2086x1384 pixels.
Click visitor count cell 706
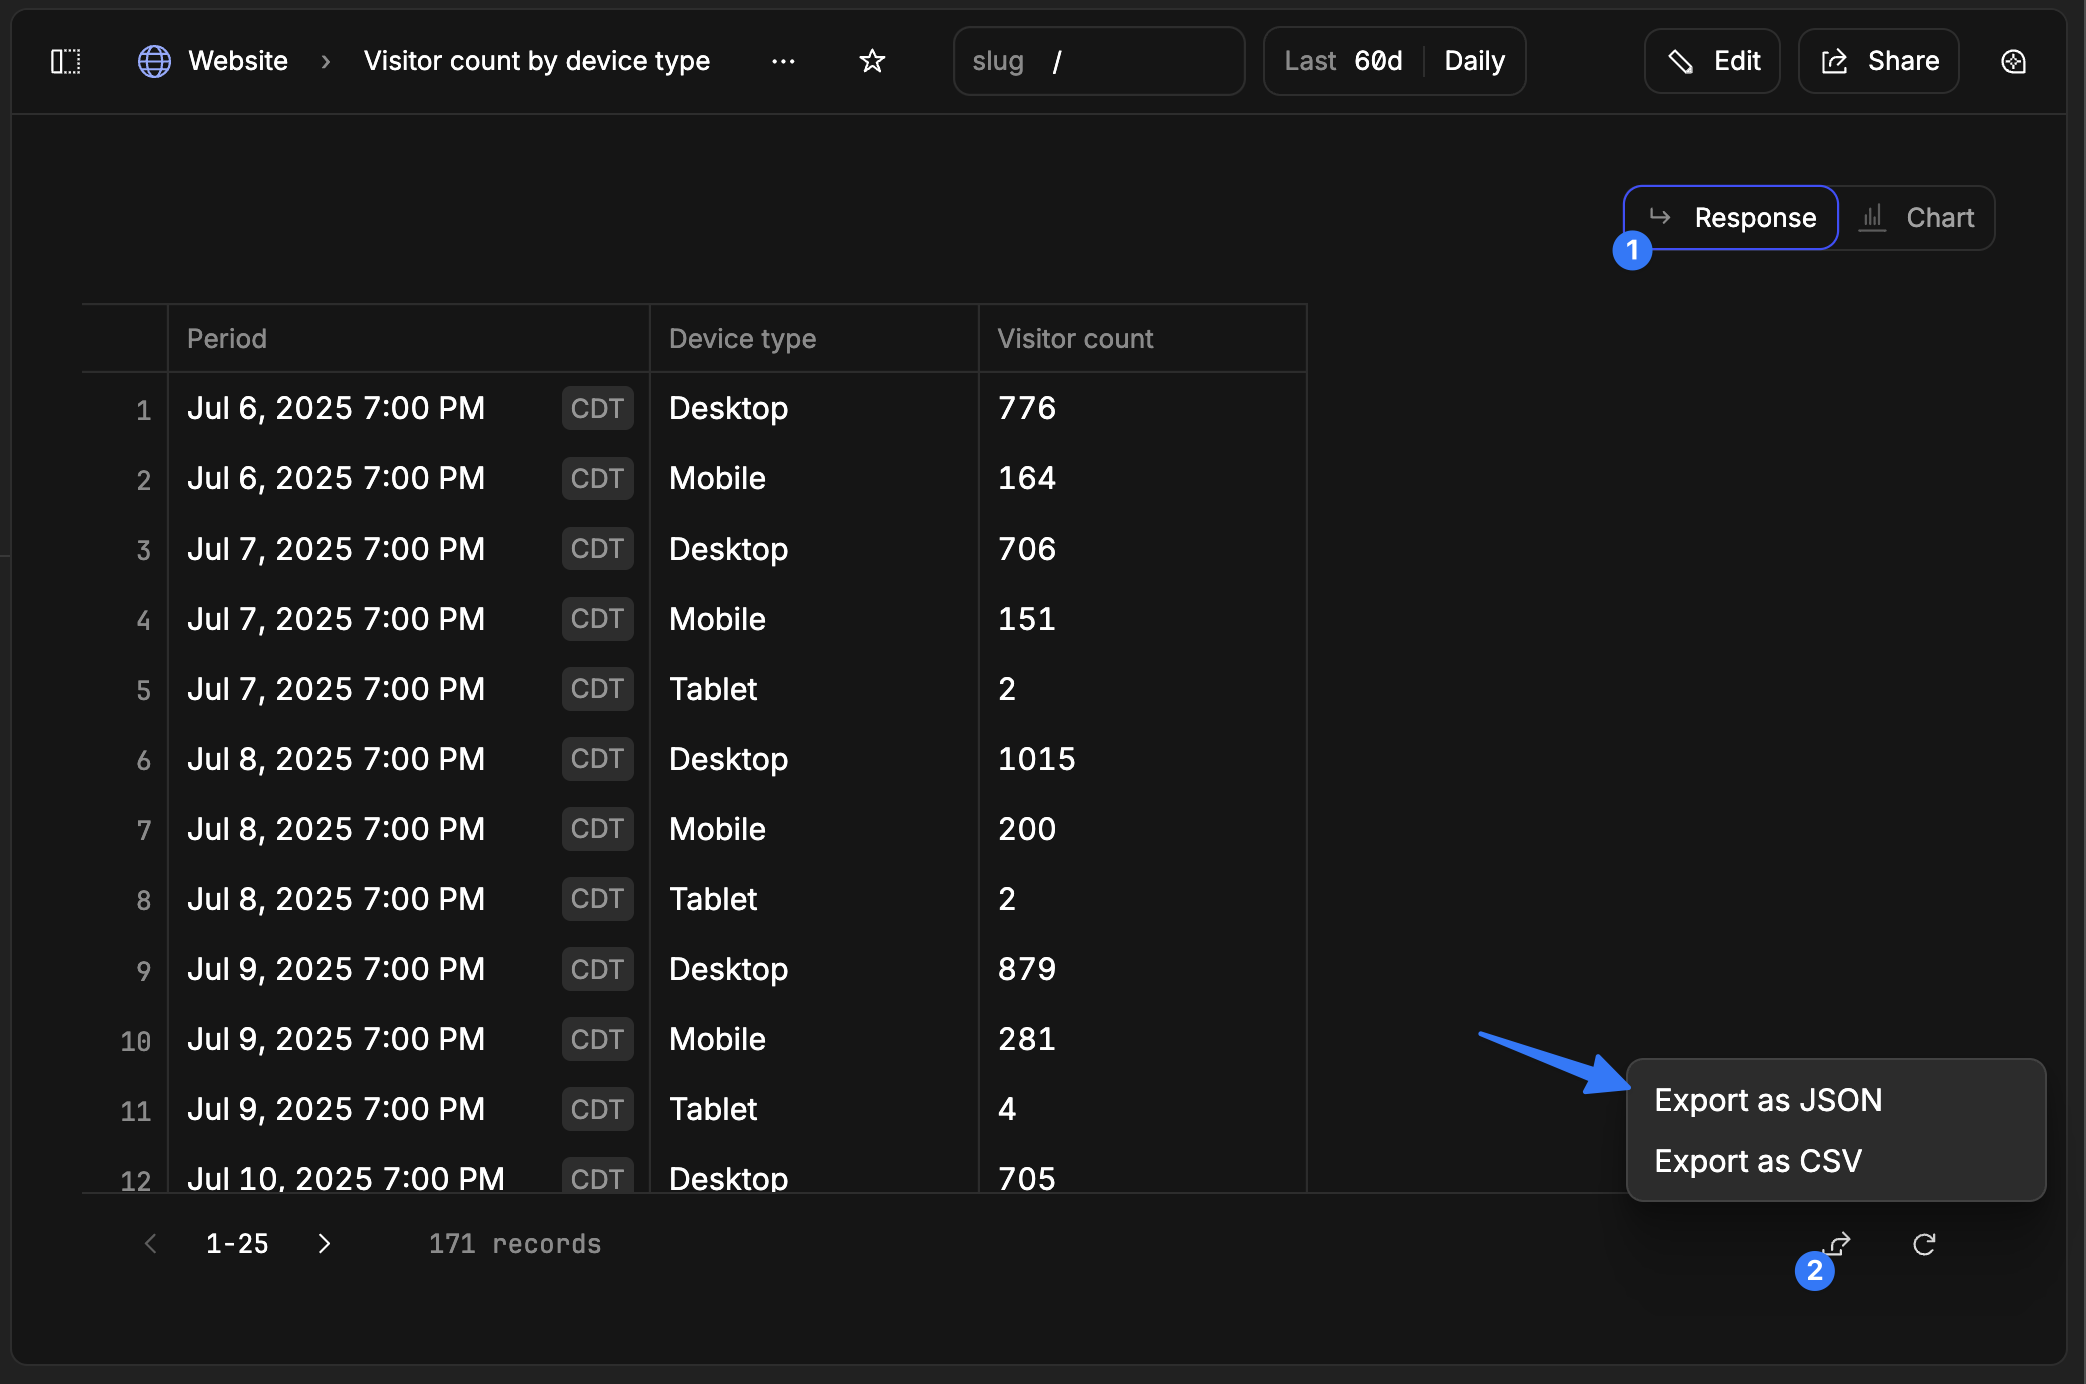1027,549
